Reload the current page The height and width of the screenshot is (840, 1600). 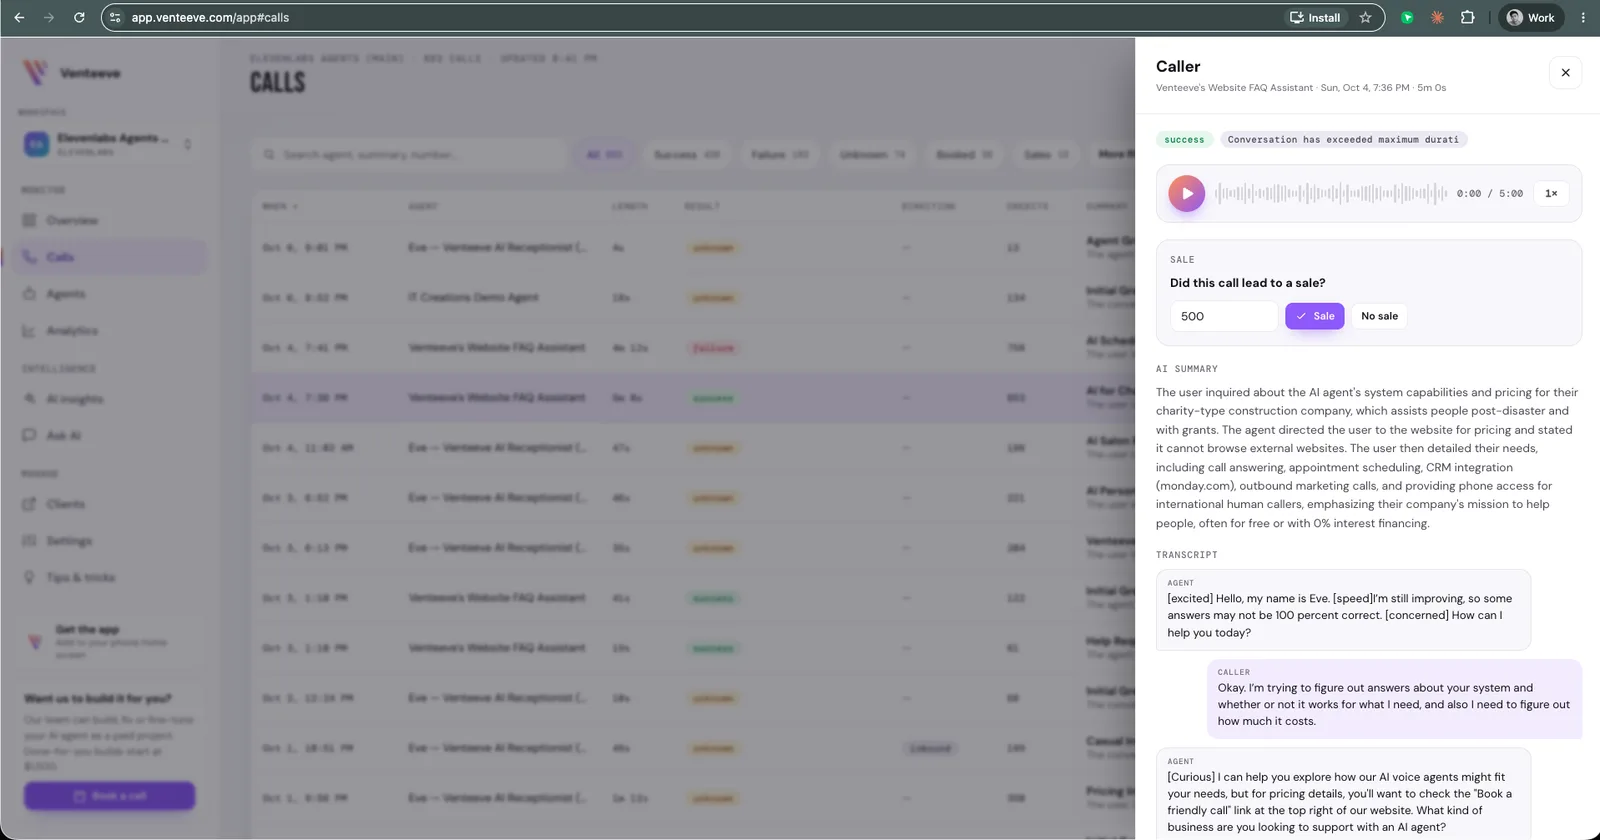[79, 17]
